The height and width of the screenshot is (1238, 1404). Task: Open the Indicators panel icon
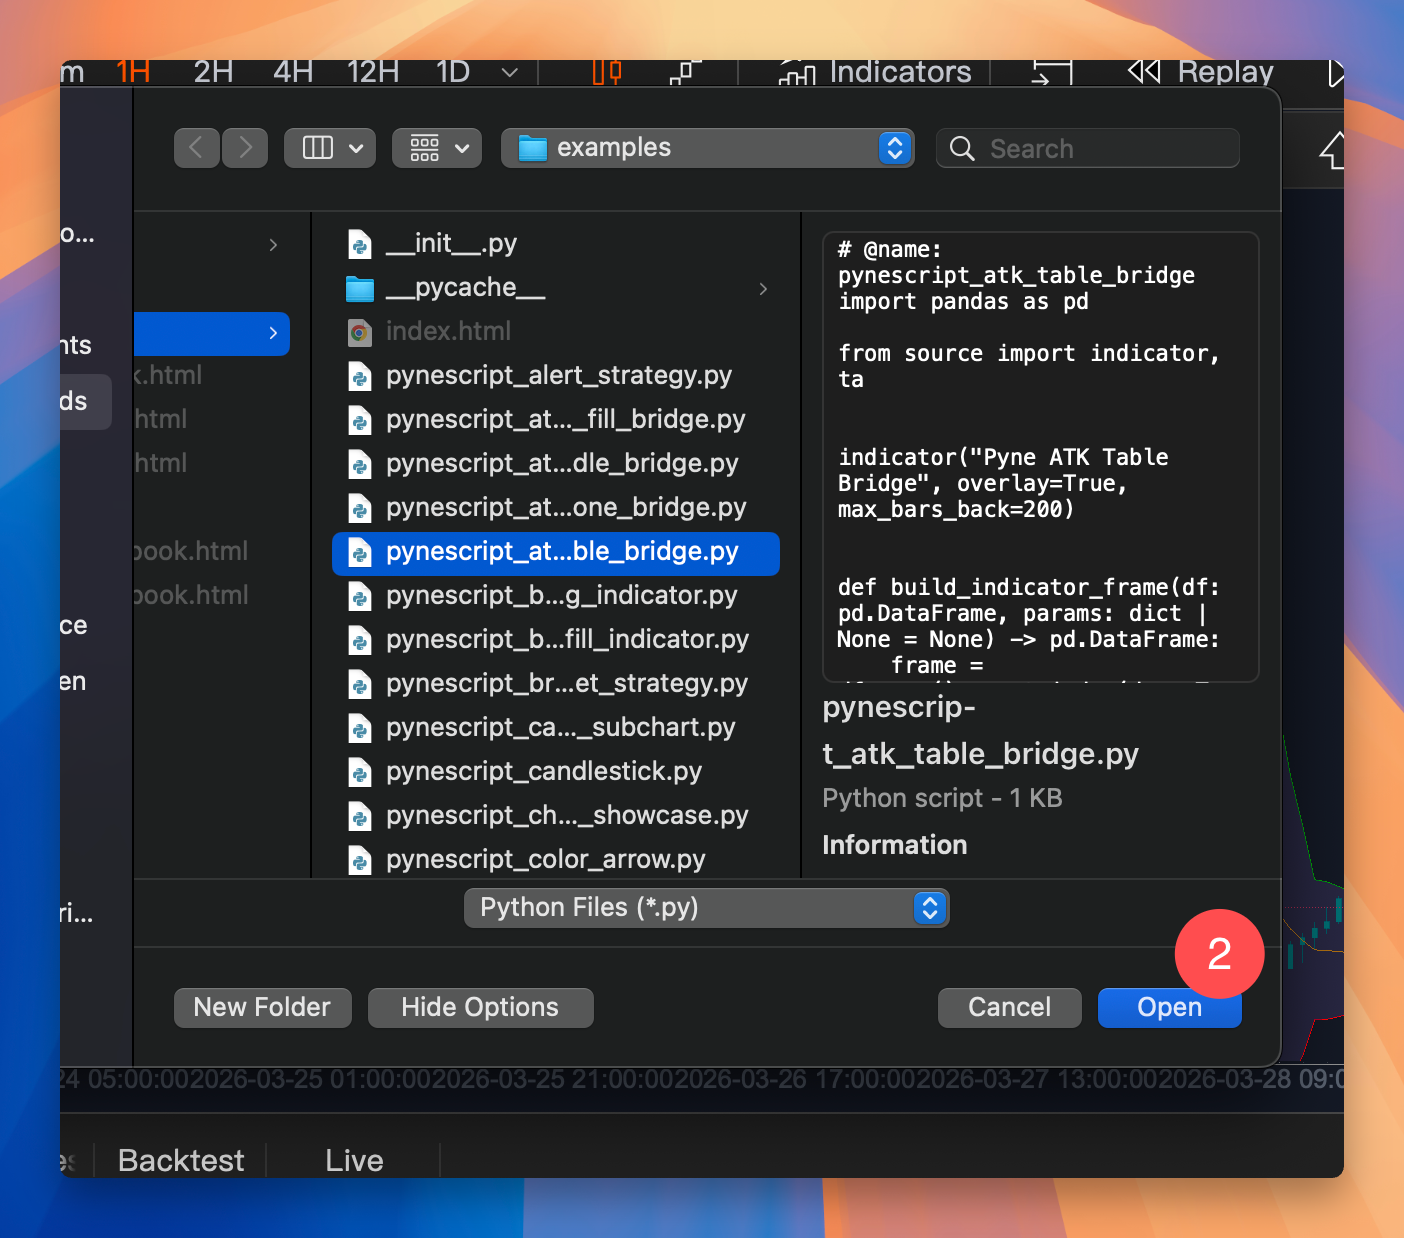pyautogui.click(x=797, y=73)
